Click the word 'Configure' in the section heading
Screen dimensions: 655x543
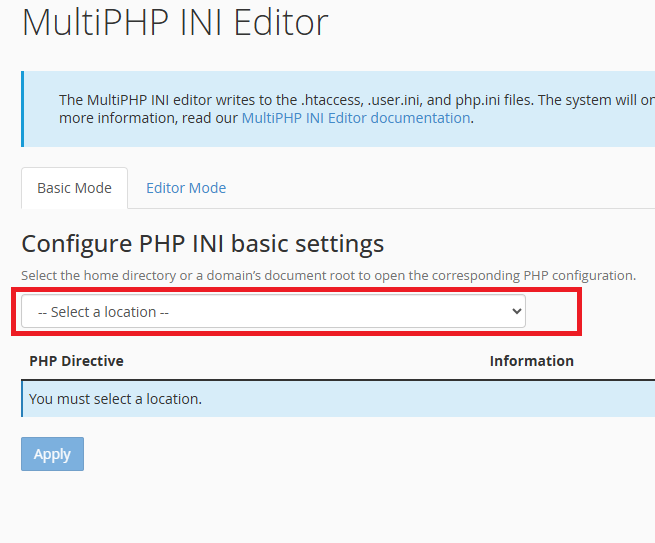75,244
